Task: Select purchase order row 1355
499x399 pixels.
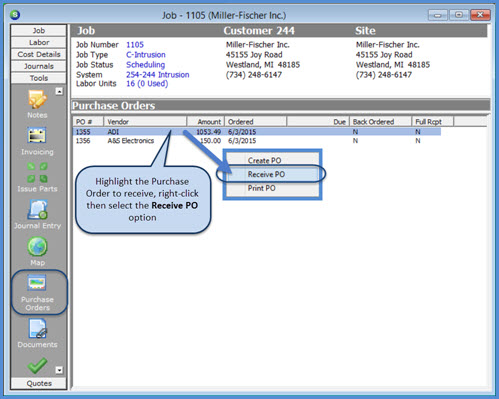Action: (257, 132)
